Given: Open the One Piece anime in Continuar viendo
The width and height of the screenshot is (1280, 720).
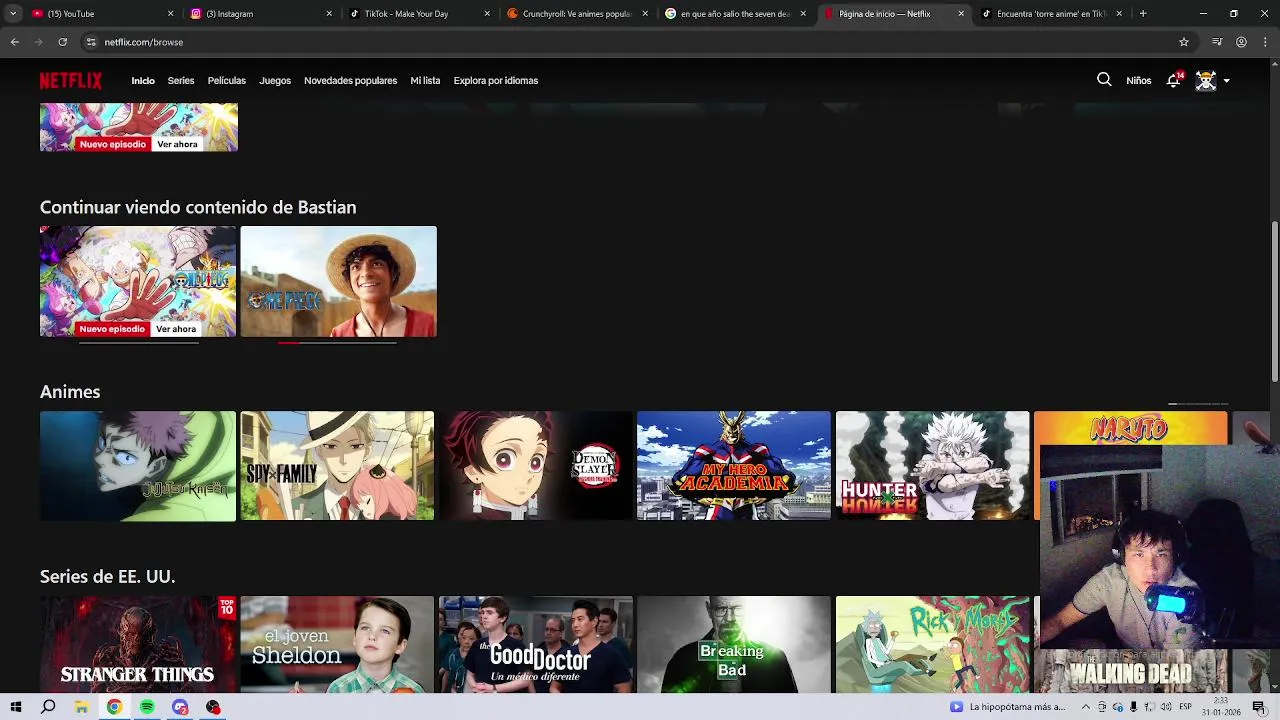Looking at the screenshot, I should [x=138, y=281].
